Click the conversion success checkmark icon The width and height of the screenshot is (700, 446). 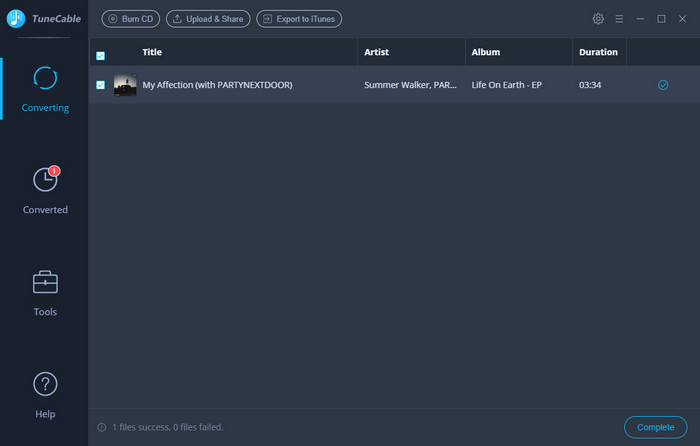point(663,85)
